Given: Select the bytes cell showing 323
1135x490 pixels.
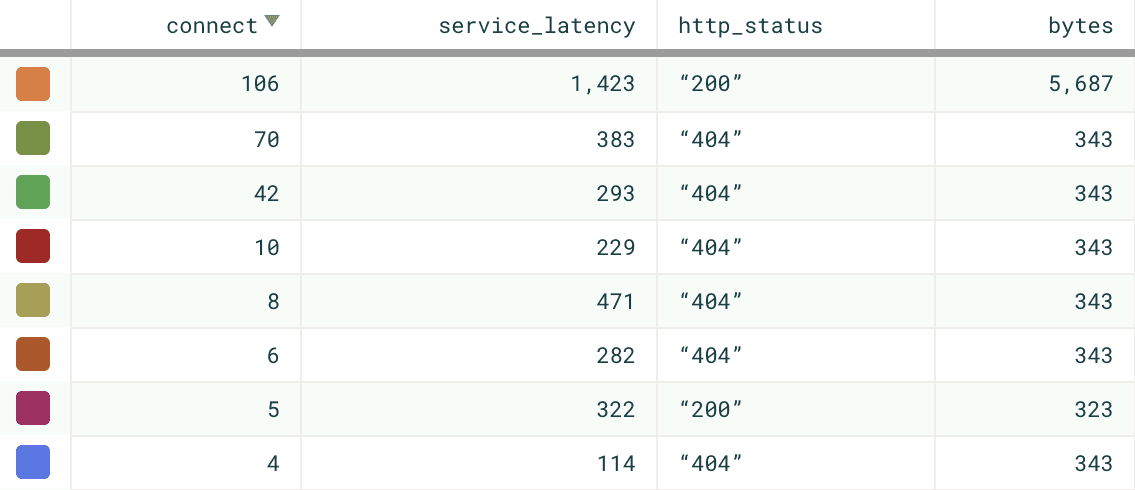Looking at the screenshot, I should [1093, 409].
